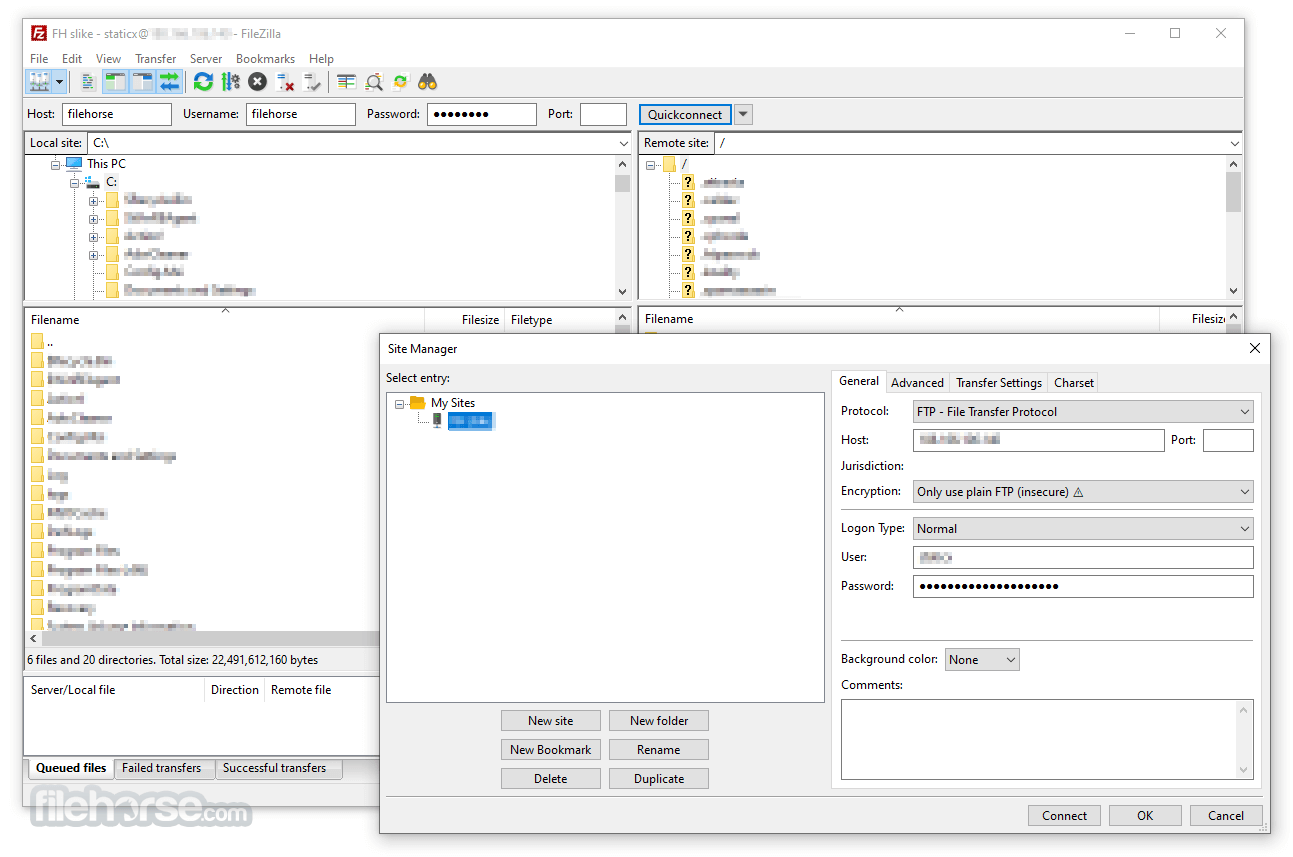The image size is (1293, 857).
Task: Click the Duplicate button
Action: click(x=659, y=778)
